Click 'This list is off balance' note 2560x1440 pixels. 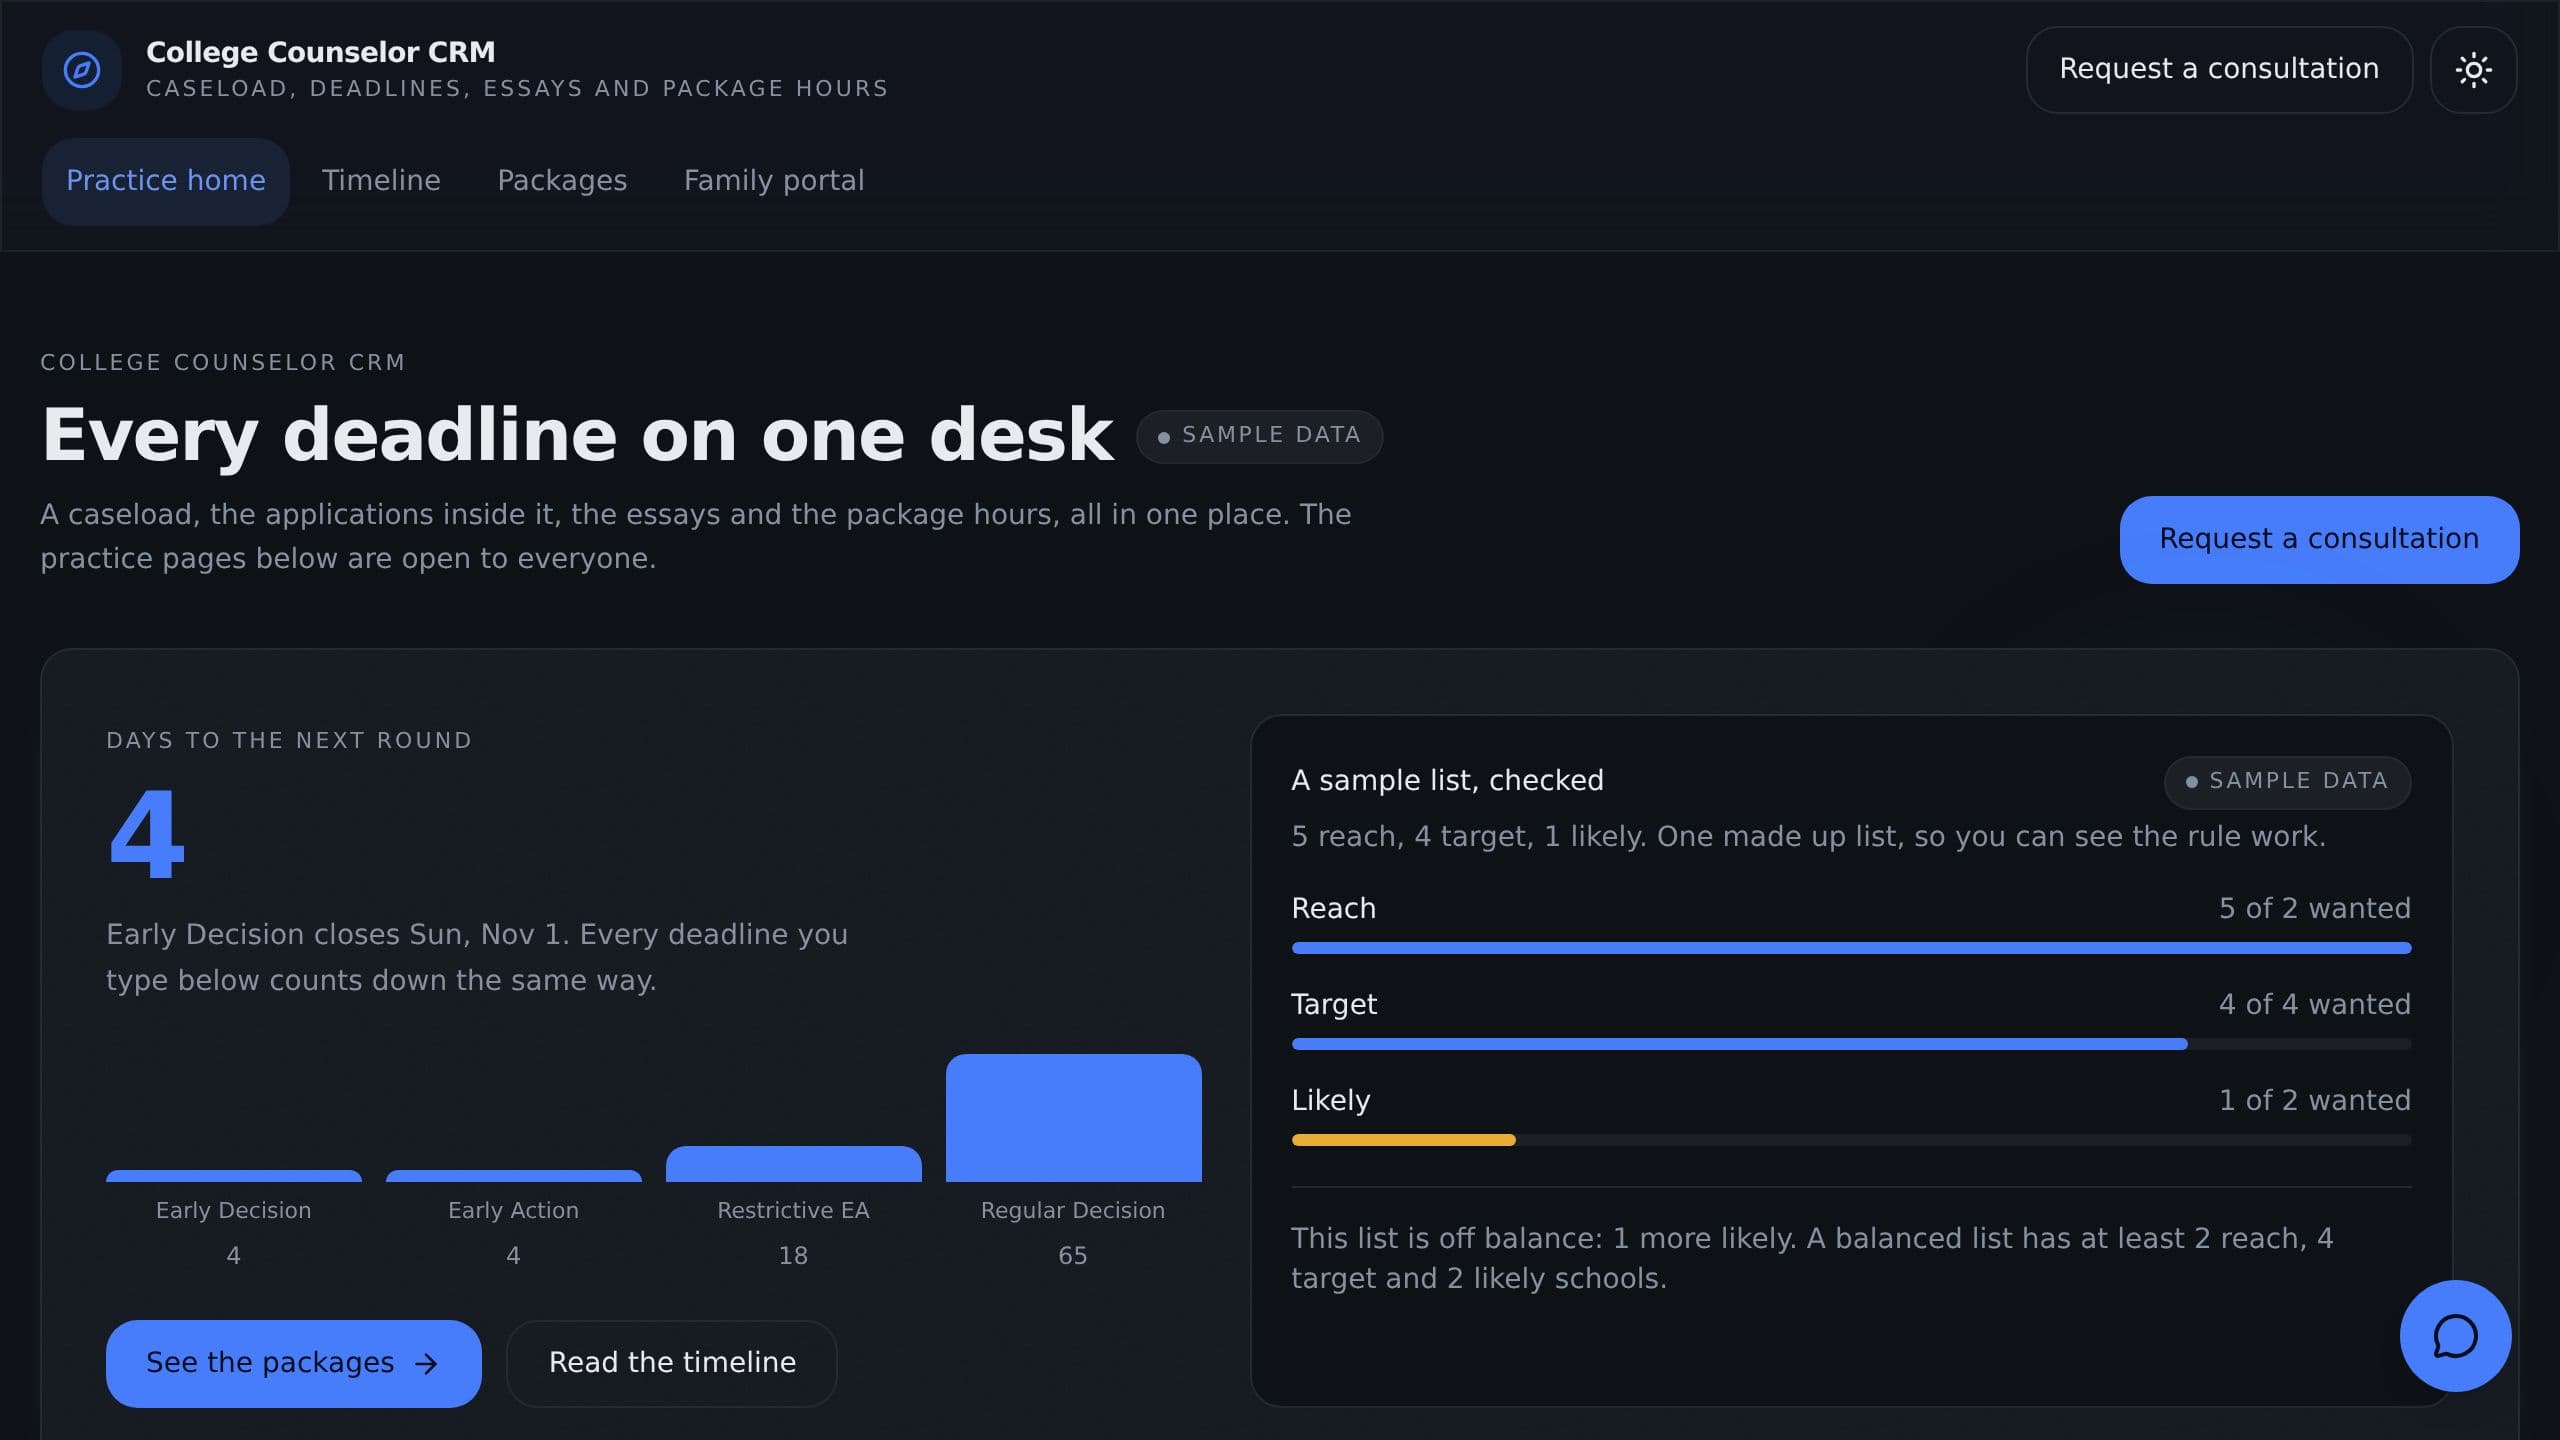1812,1258
